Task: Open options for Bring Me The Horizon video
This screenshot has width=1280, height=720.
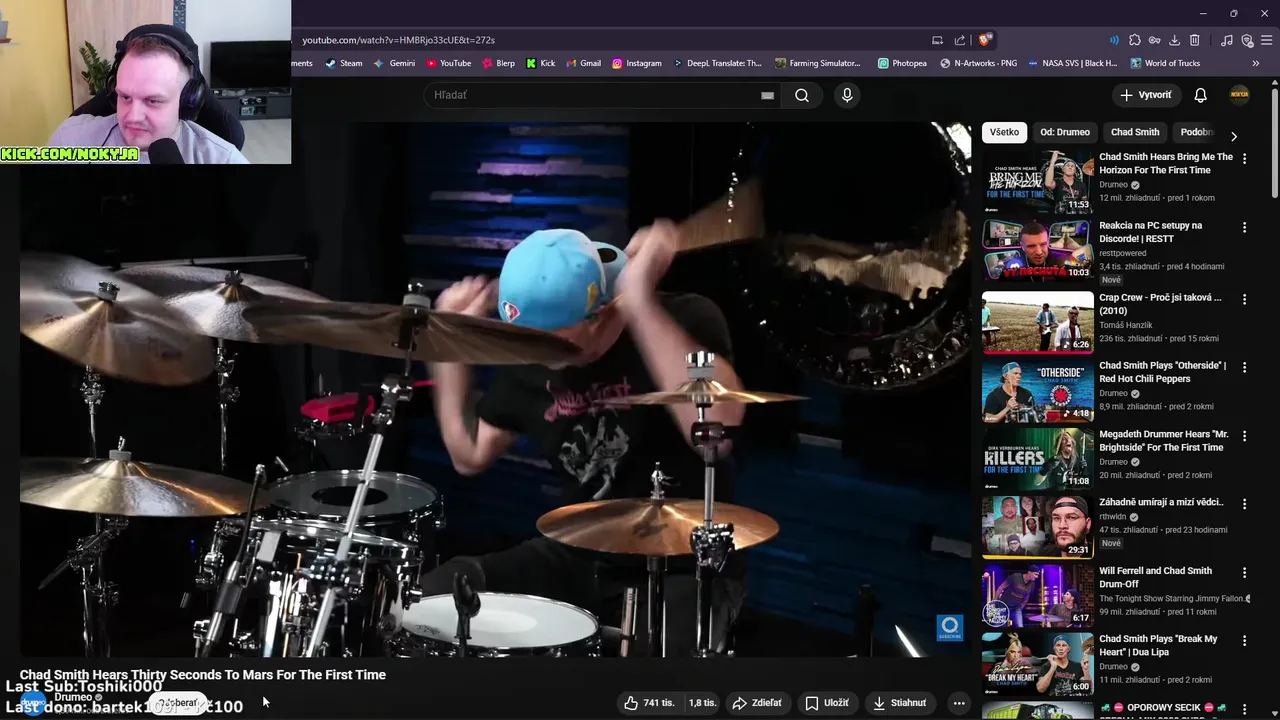Action: point(1244,158)
